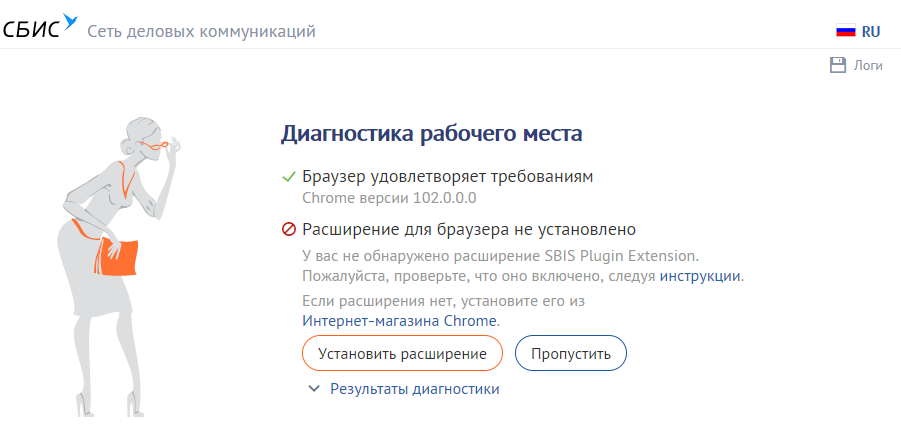Screen dimensions: 901x448
Task: Click the Браузер удовлетворяет требованиям status line
Action: point(448,177)
